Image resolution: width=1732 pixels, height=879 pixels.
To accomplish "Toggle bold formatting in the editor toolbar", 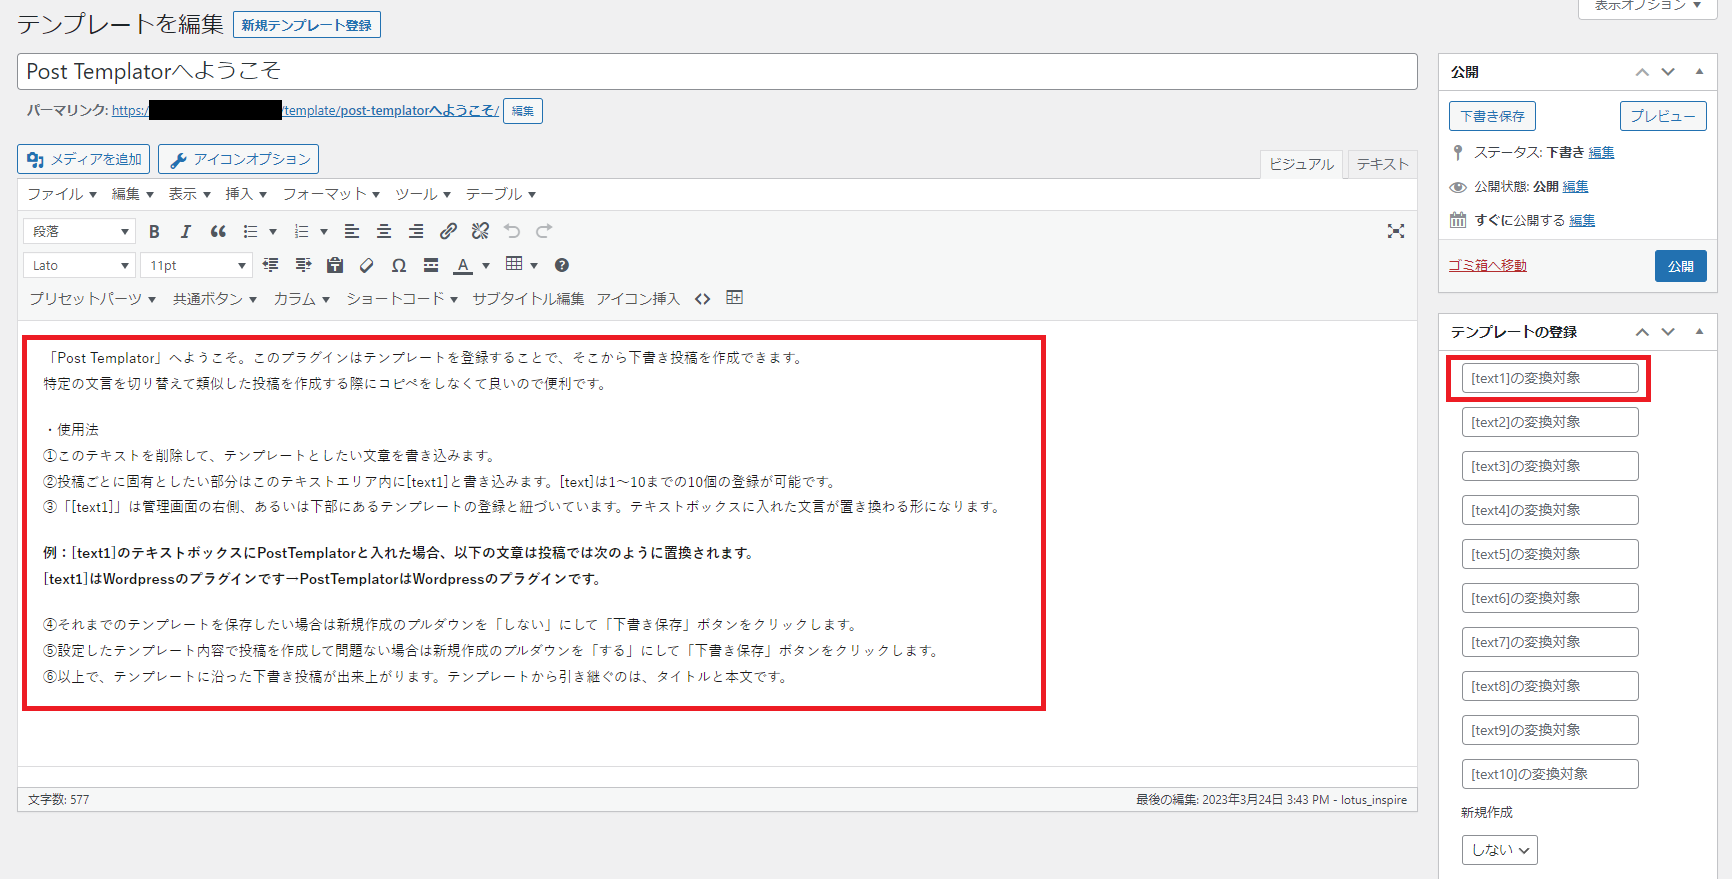I will tap(154, 232).
